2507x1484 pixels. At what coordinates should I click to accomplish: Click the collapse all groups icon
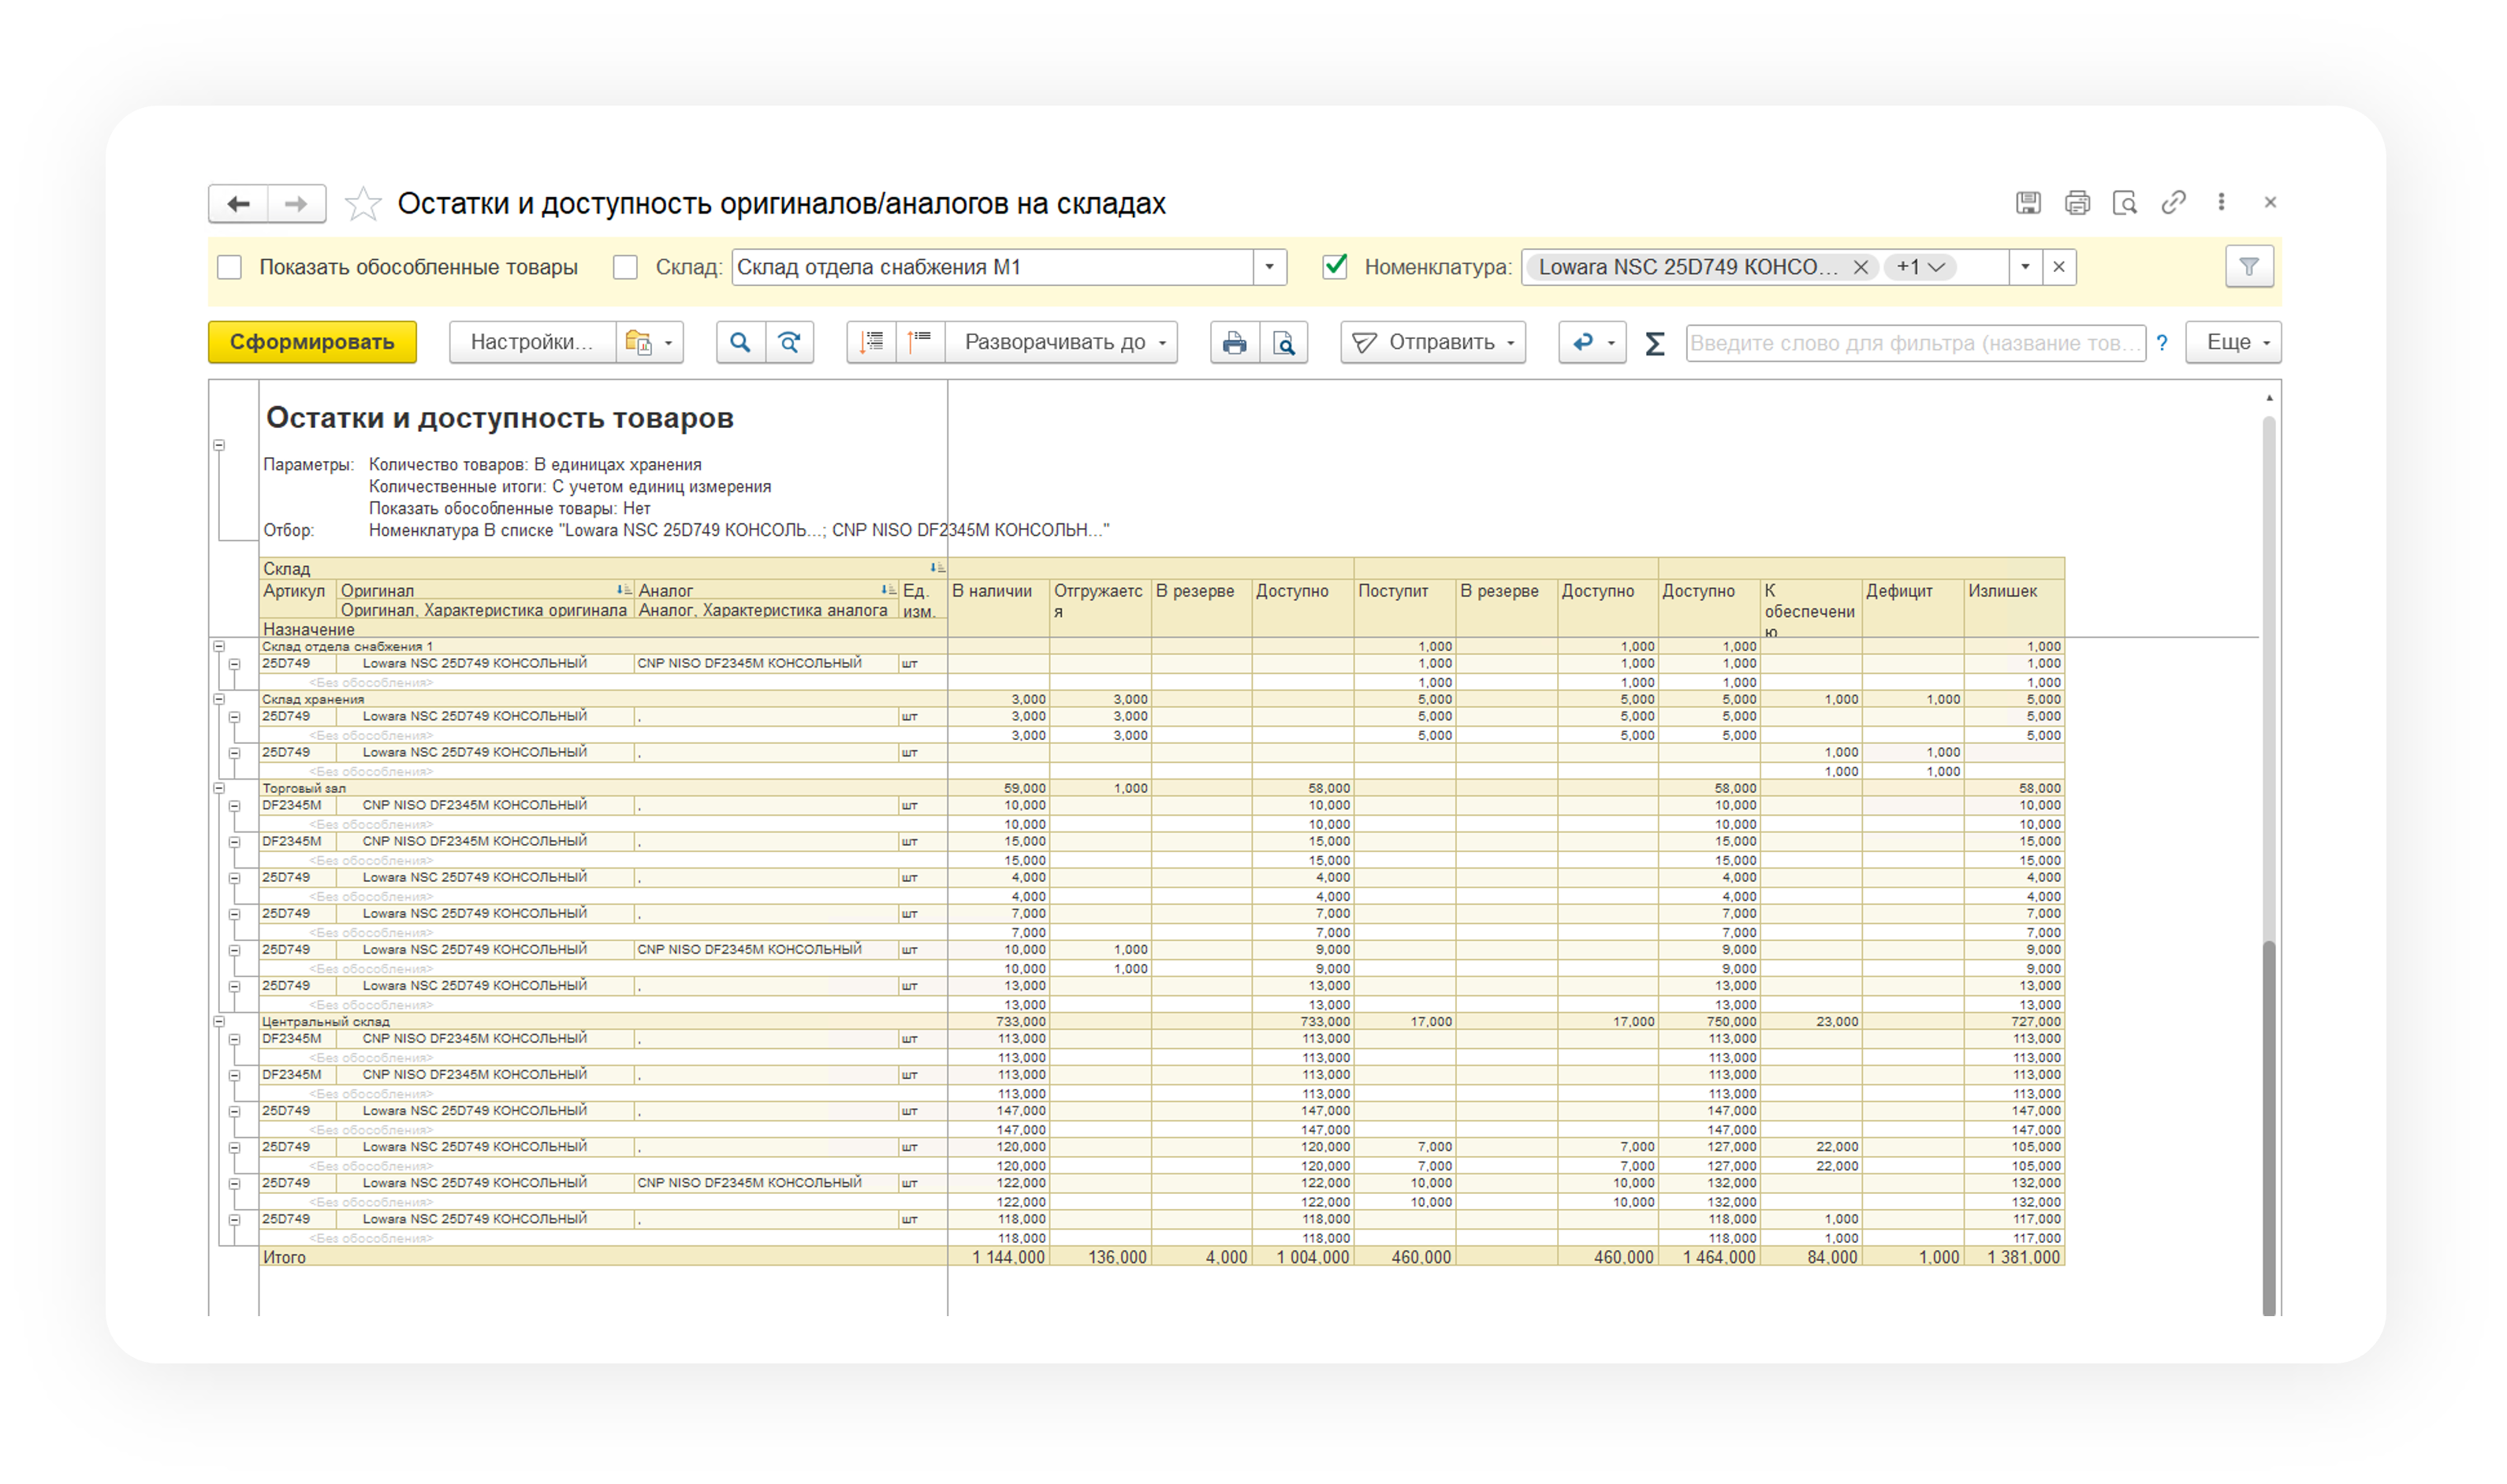920,342
